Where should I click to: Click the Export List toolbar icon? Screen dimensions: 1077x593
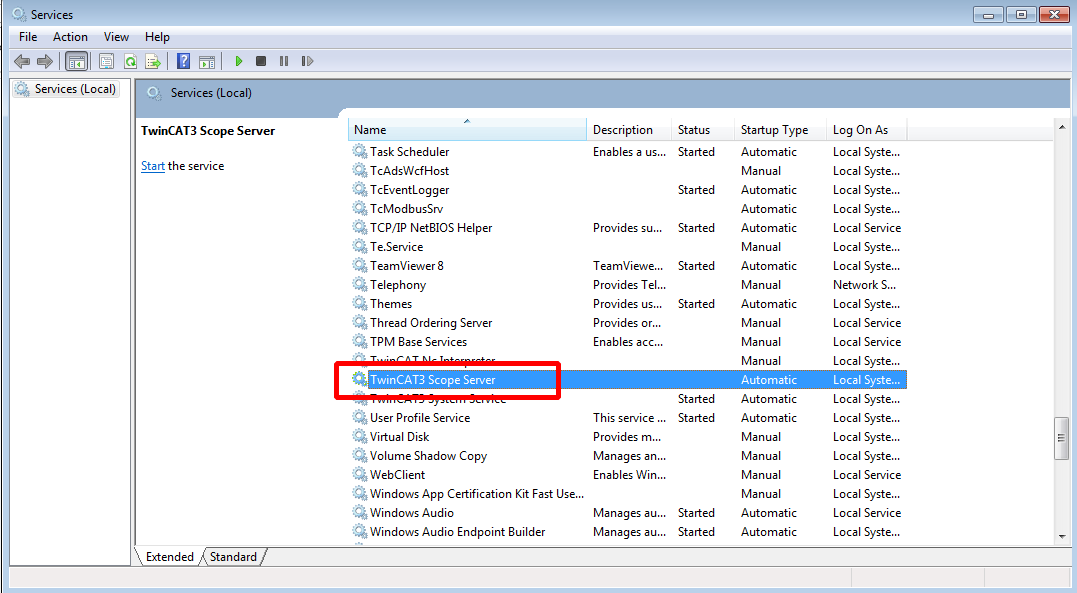tap(153, 61)
